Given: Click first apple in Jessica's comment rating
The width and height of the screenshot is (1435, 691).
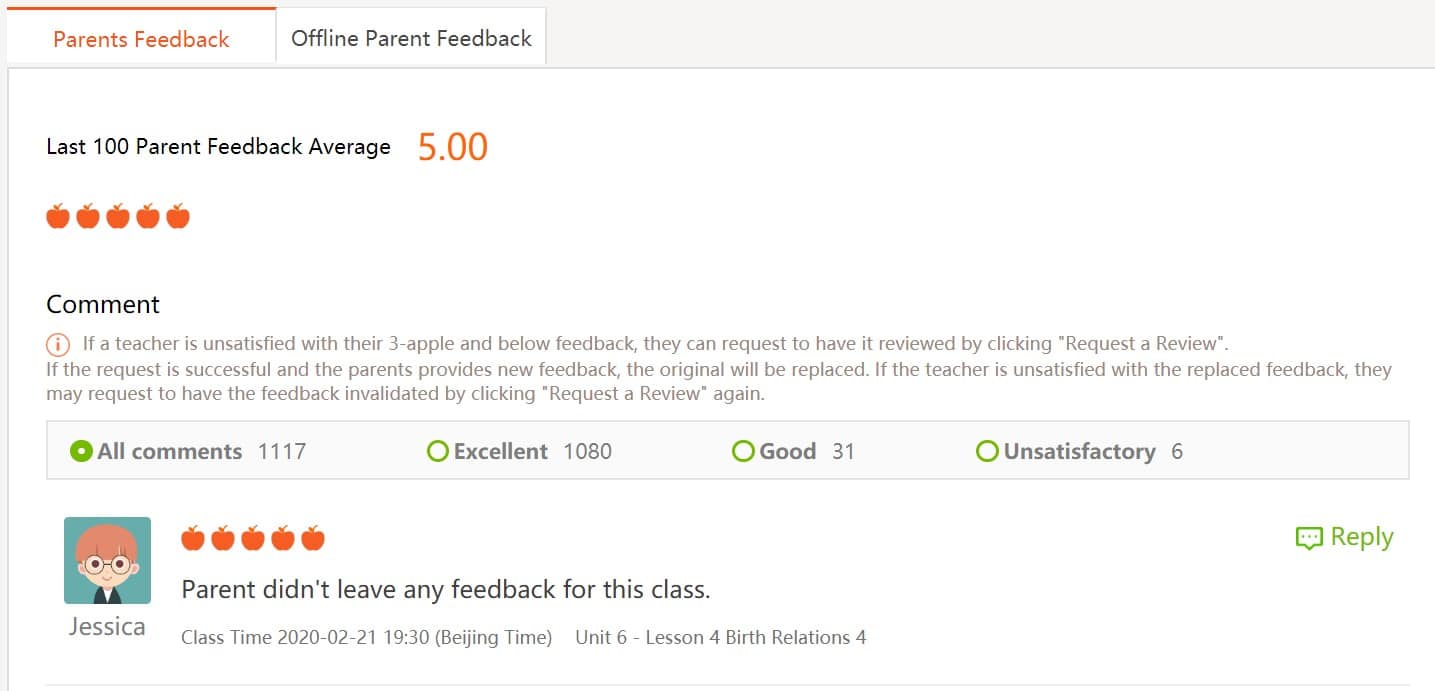Looking at the screenshot, I should [193, 539].
